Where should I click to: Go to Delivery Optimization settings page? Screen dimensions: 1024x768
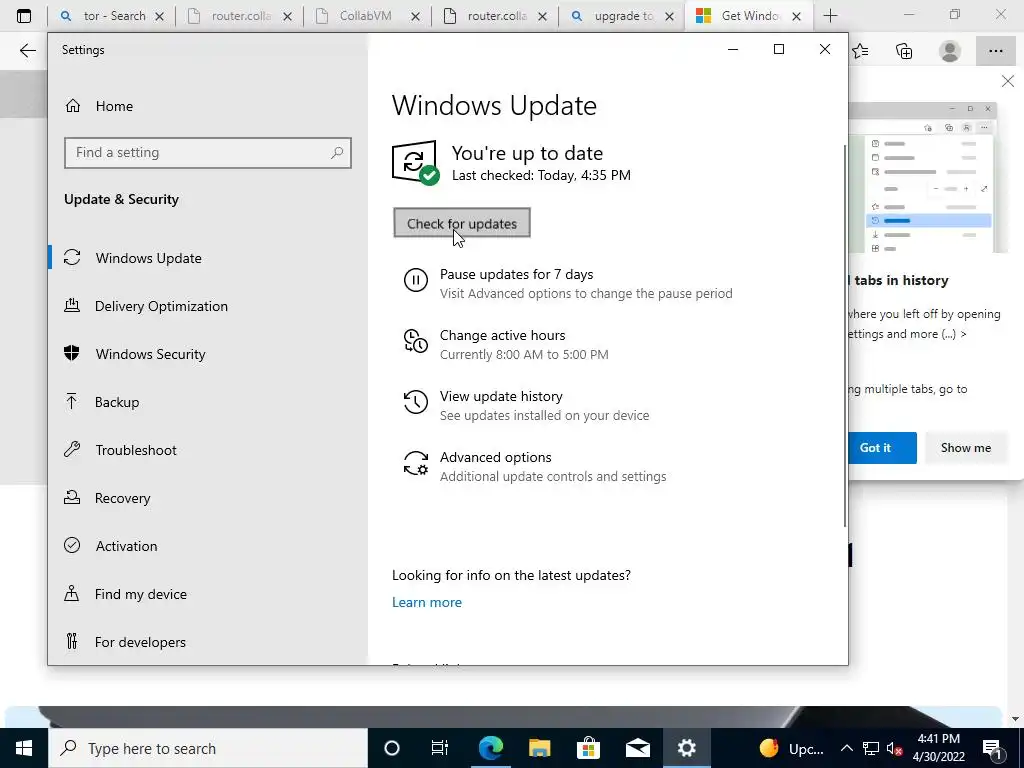click(208, 306)
